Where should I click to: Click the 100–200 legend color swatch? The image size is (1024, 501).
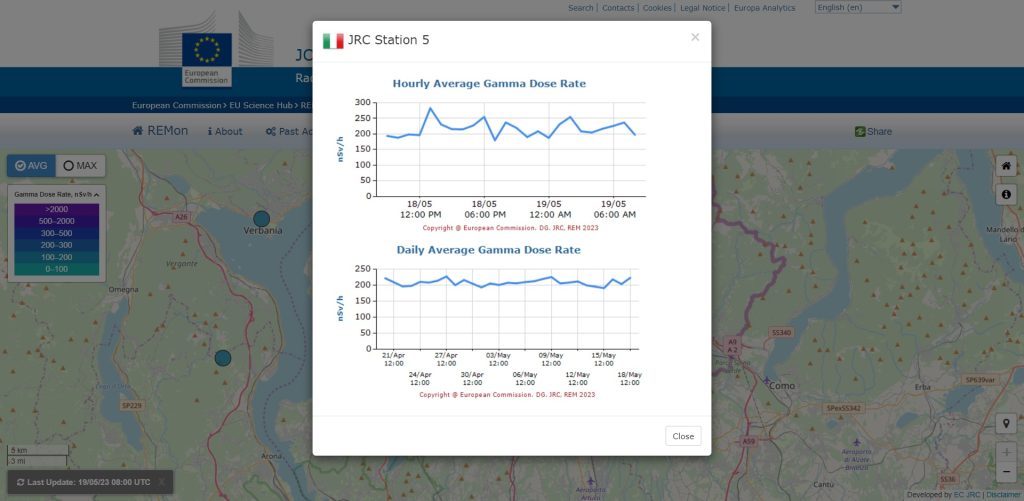(x=57, y=257)
